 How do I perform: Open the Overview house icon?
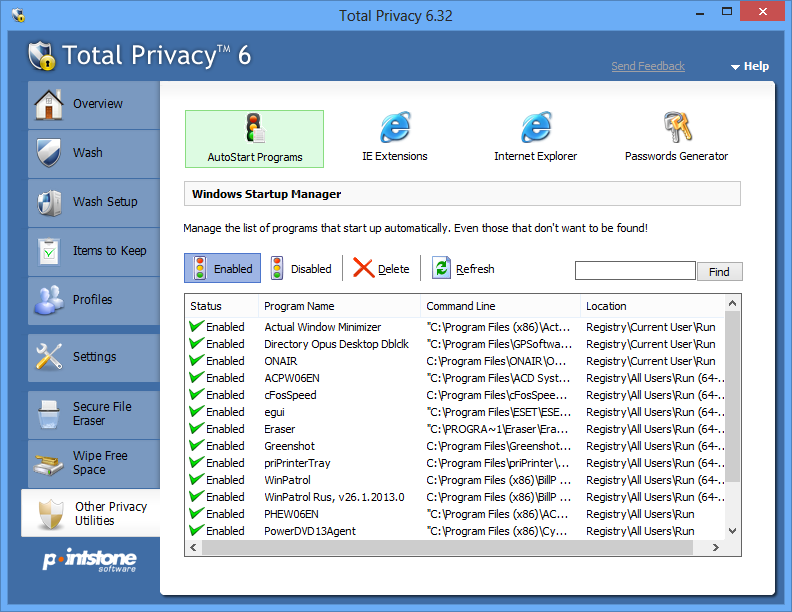click(48, 105)
